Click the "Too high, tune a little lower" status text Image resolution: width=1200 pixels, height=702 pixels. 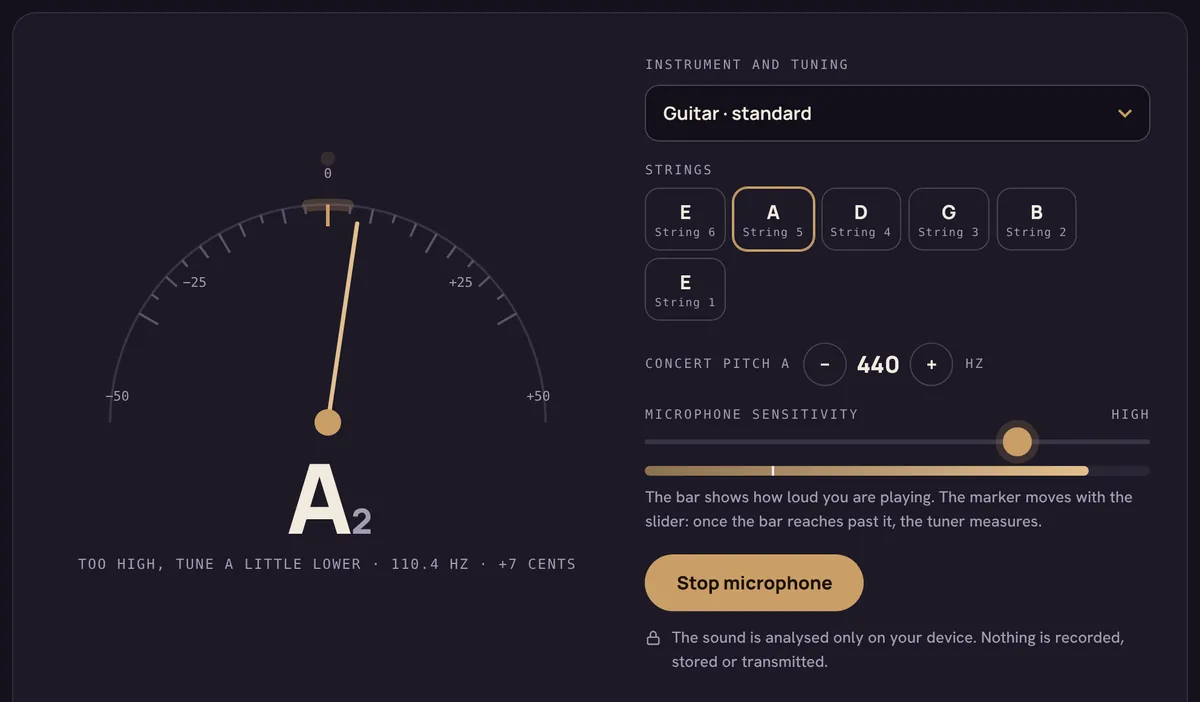point(220,564)
